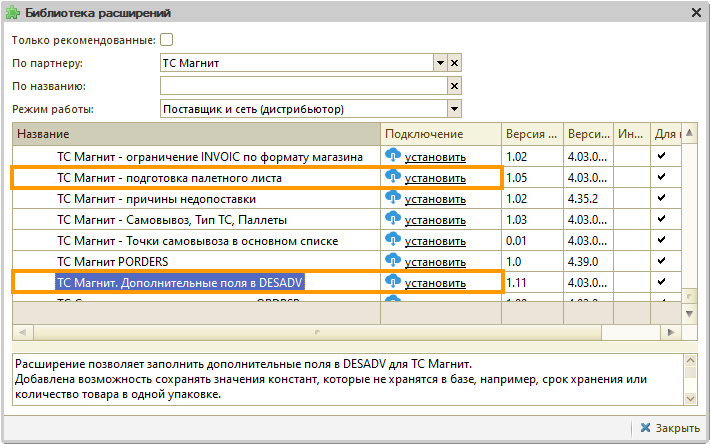Toggle Только рекомендованные checkbox
The image size is (710, 444).
pos(166,40)
